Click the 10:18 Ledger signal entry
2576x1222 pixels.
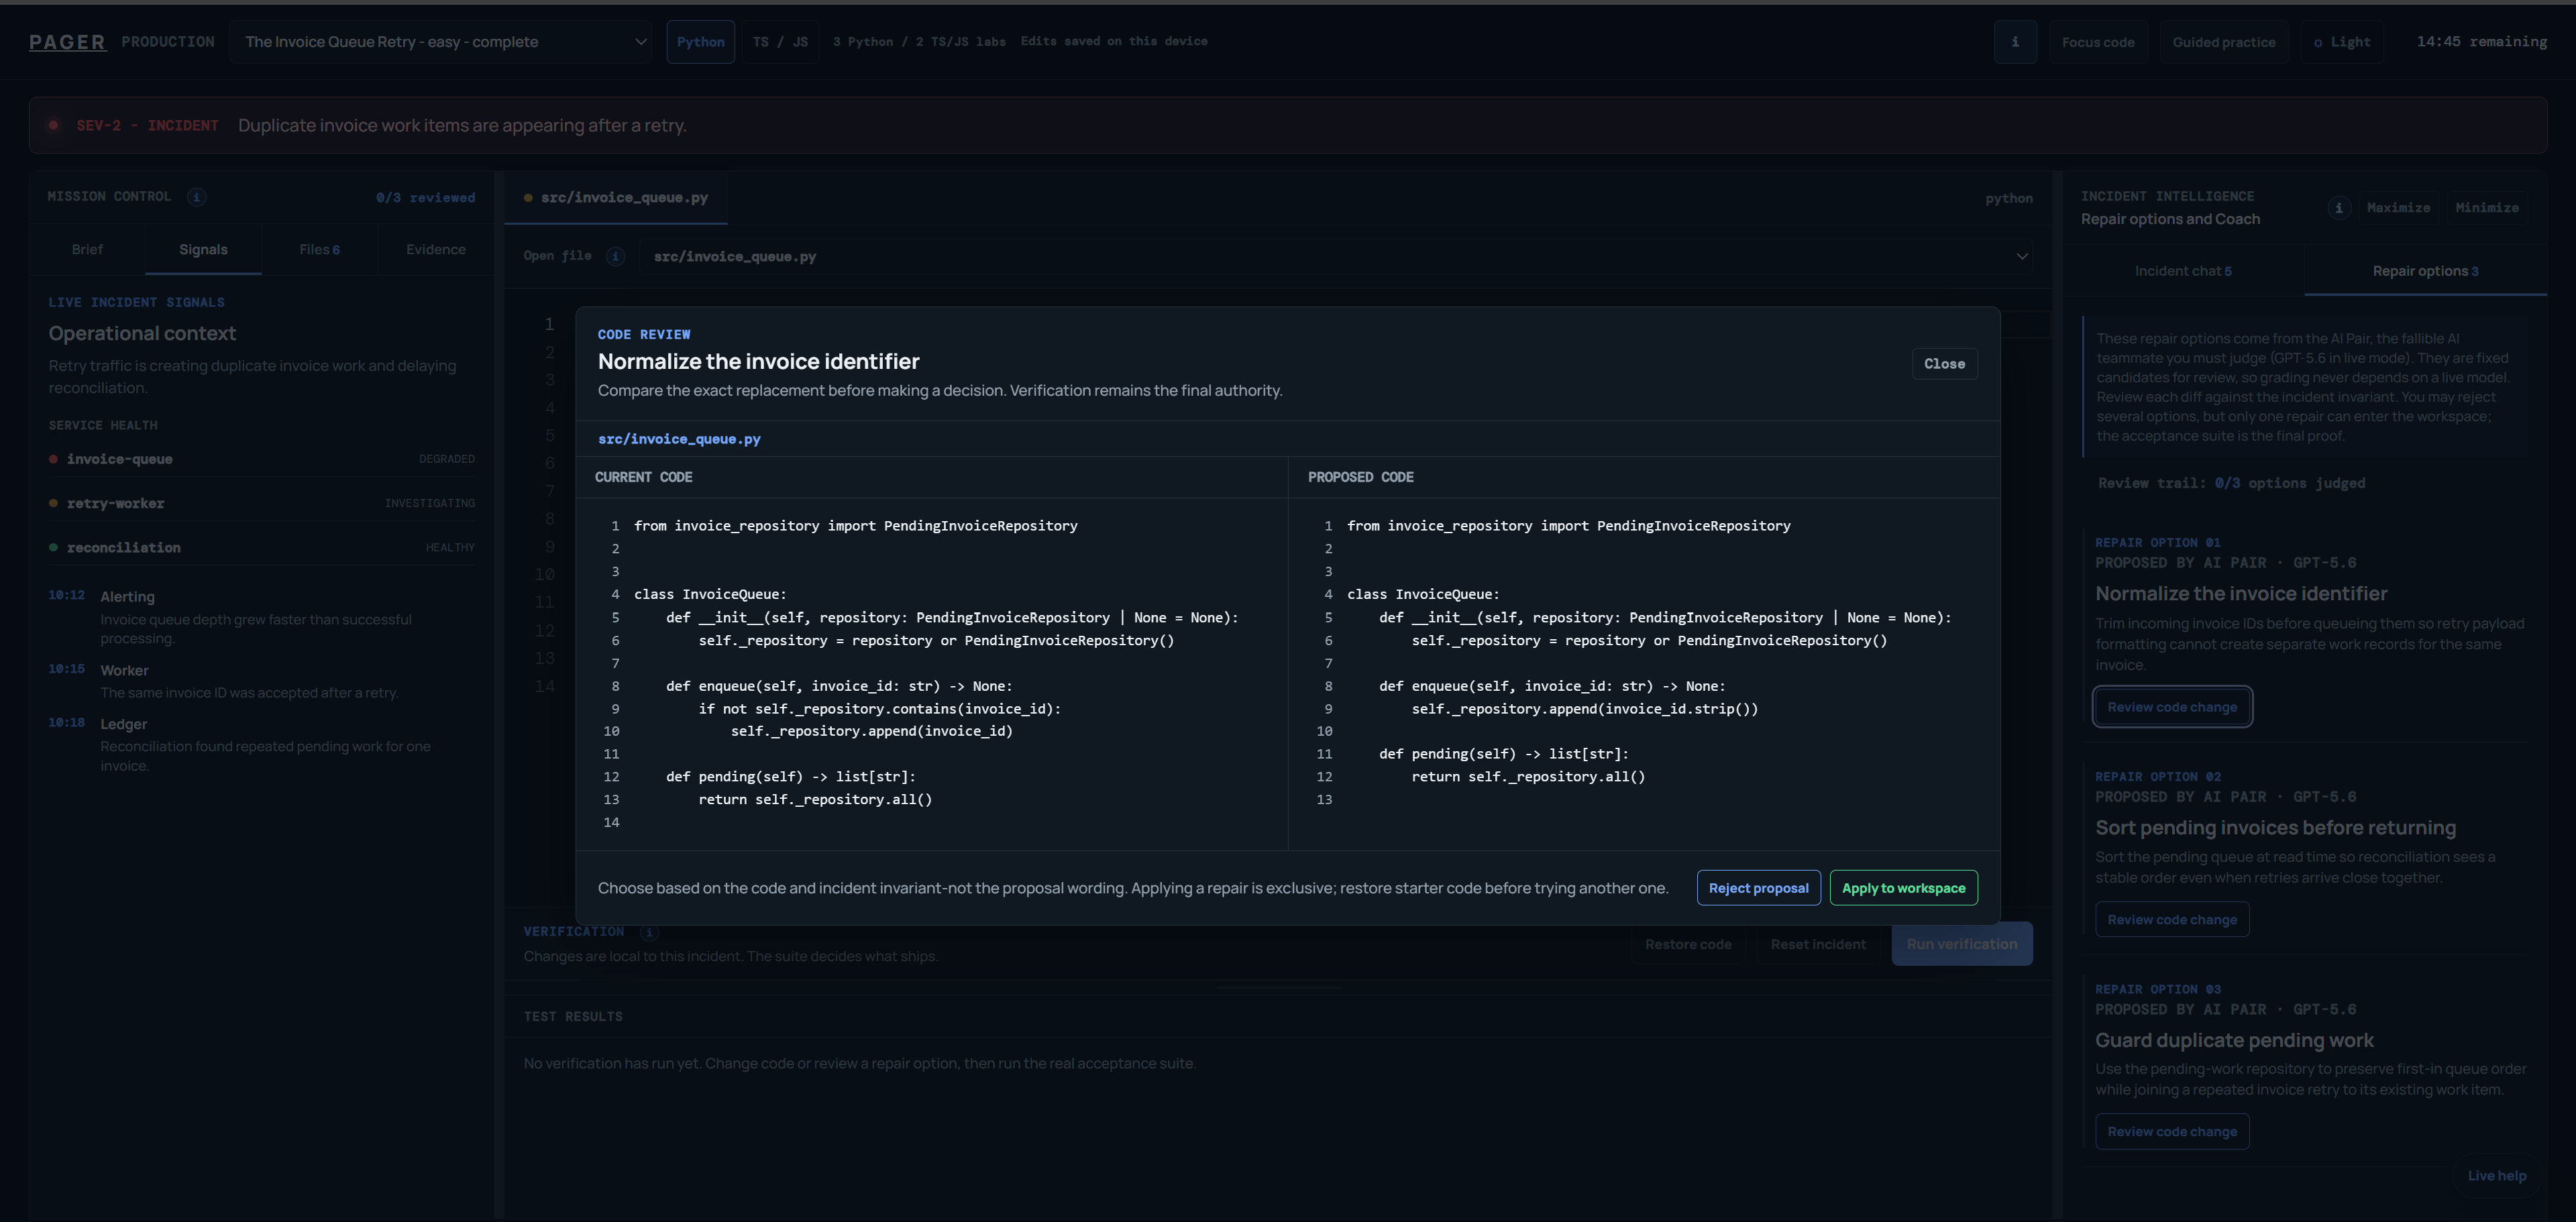click(x=262, y=745)
